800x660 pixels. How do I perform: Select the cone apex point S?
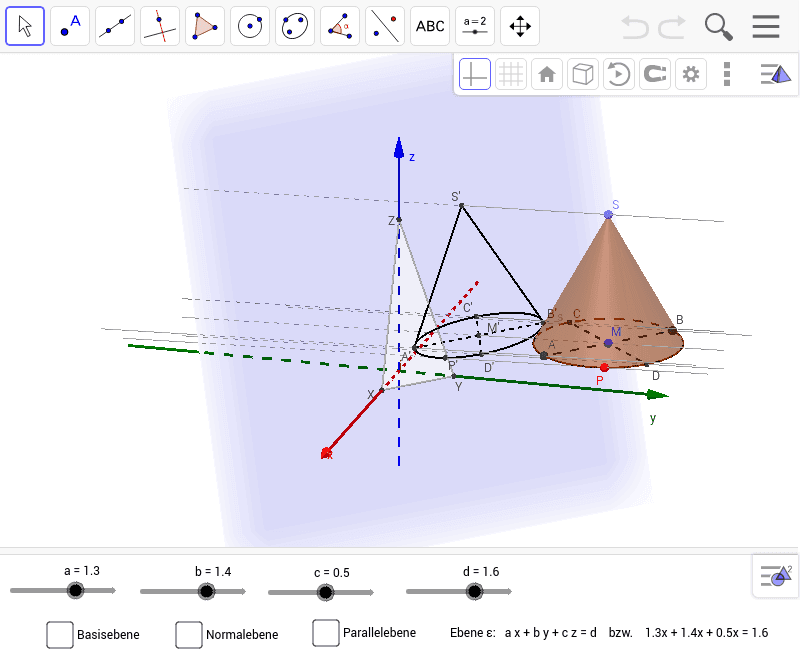pyautogui.click(x=608, y=215)
